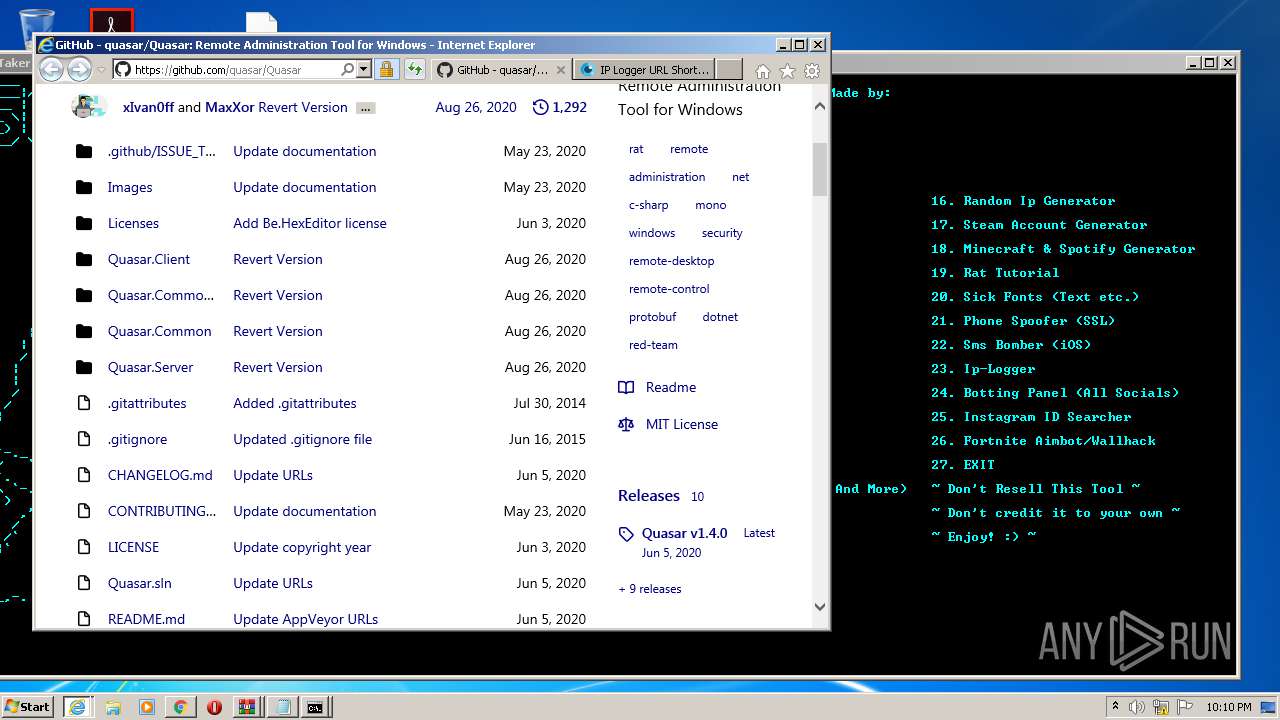The height and width of the screenshot is (720, 1280).
Task: Expand the commit message ellipsis button
Action: [x=366, y=108]
